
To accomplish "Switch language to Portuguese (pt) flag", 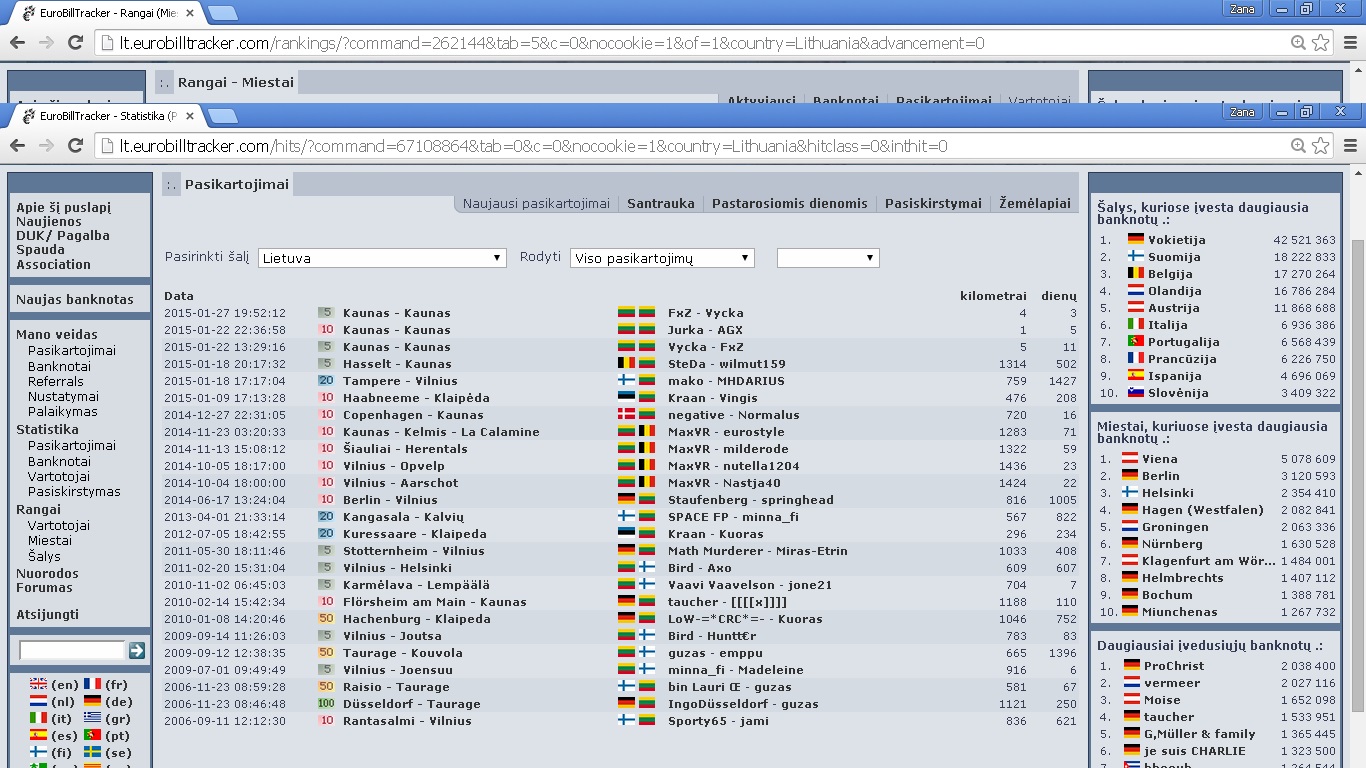I will point(92,736).
